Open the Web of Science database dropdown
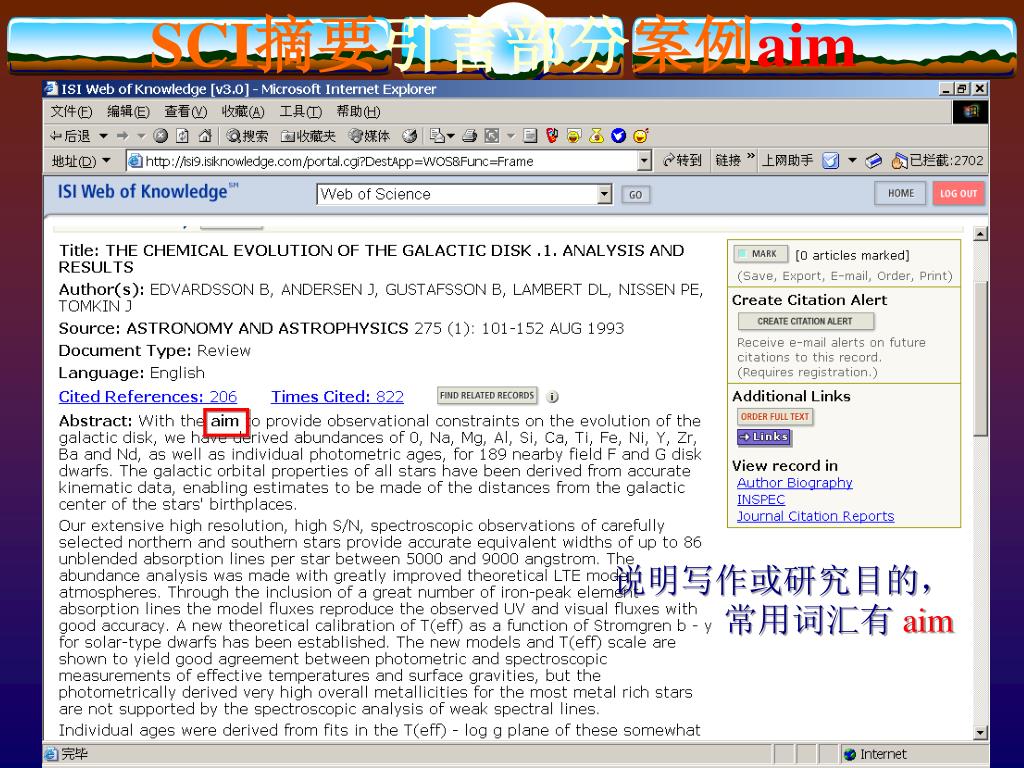 coord(605,194)
